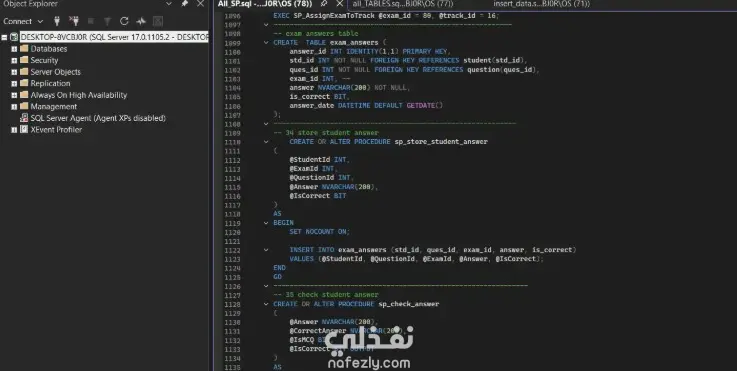Select the Server Objects tree item
The height and width of the screenshot is (371, 737).
[x=55, y=72]
